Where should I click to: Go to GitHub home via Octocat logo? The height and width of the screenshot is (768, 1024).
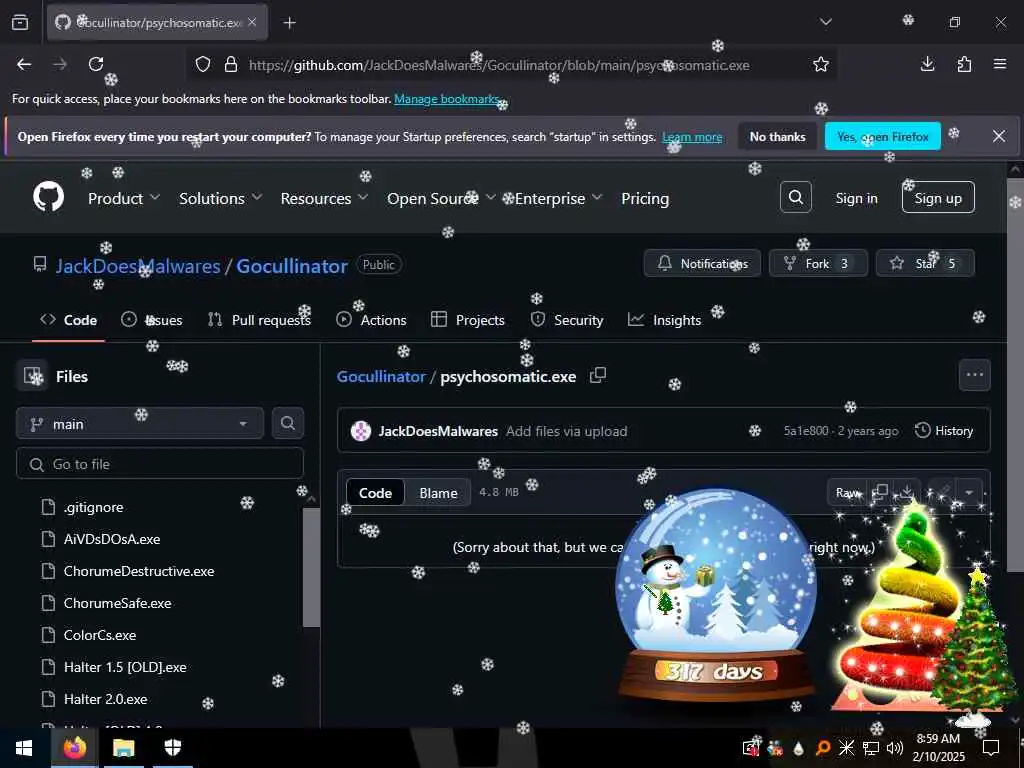click(x=49, y=197)
